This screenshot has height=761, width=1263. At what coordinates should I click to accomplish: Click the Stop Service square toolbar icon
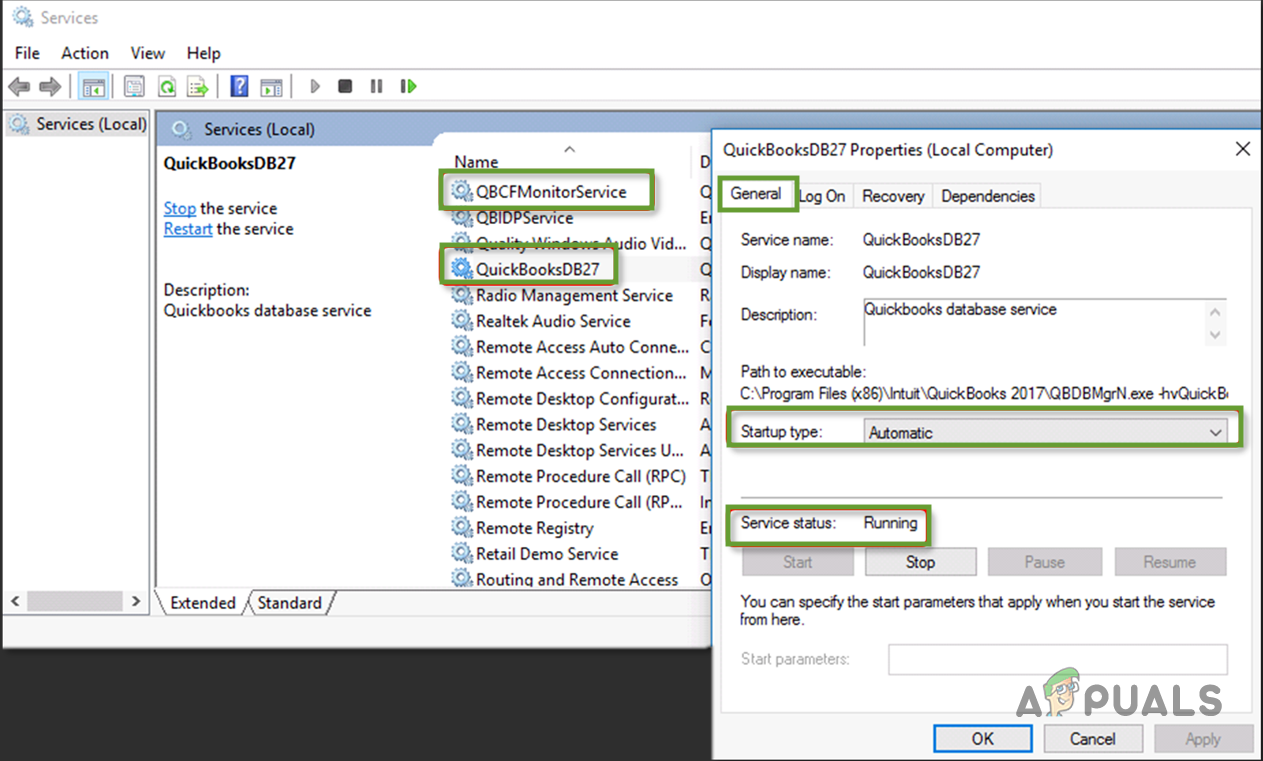(345, 87)
